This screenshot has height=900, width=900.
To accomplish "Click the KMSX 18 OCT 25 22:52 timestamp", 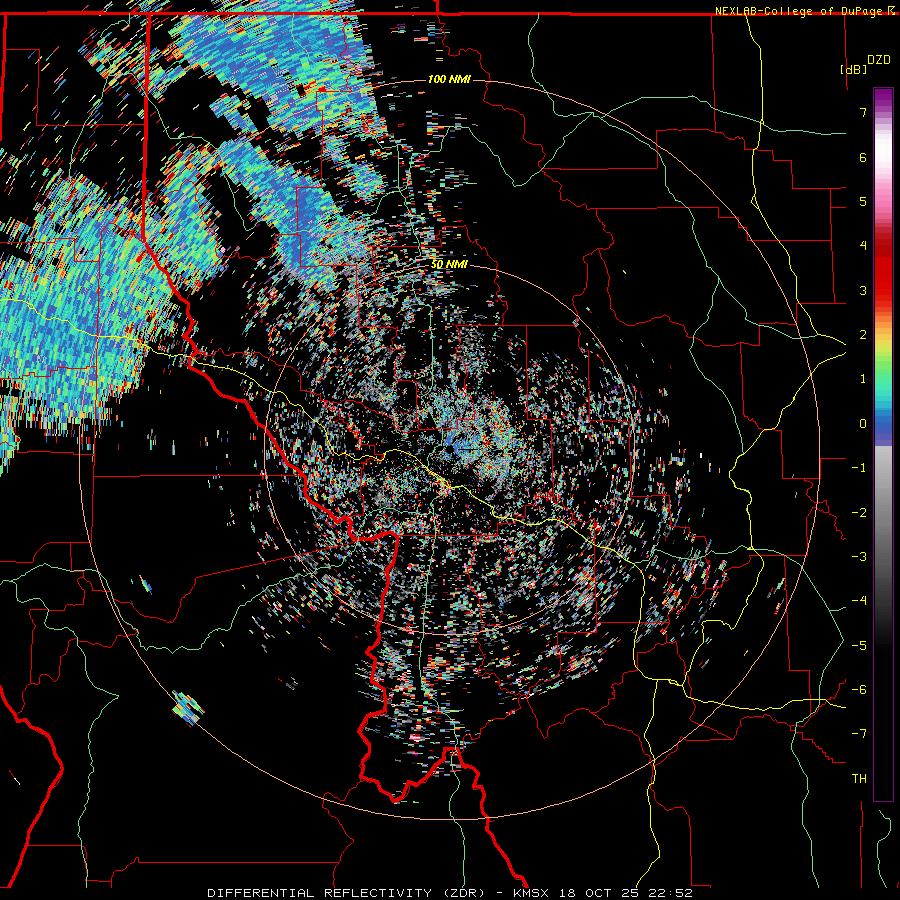I will 603,893.
